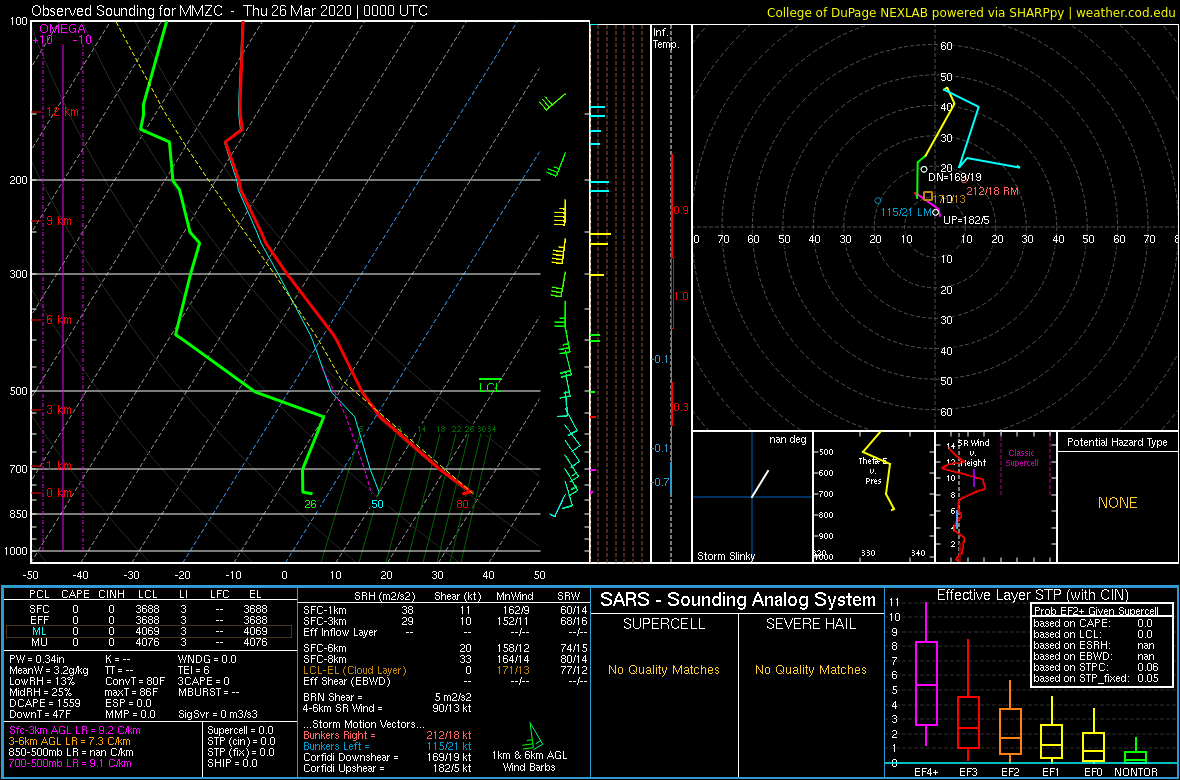Click the 'Classic Supercell' label
The width and height of the screenshot is (1180, 780).
click(1021, 457)
